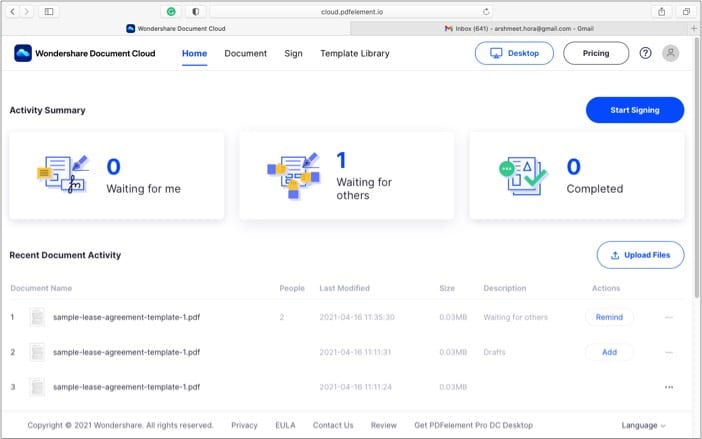The height and width of the screenshot is (439, 702).
Task: Click PDF file icon in row 2
Action: pyautogui.click(x=37, y=352)
